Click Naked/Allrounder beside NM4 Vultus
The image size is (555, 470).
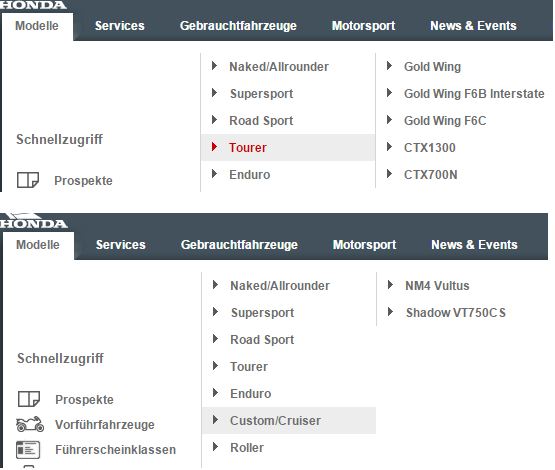click(280, 286)
